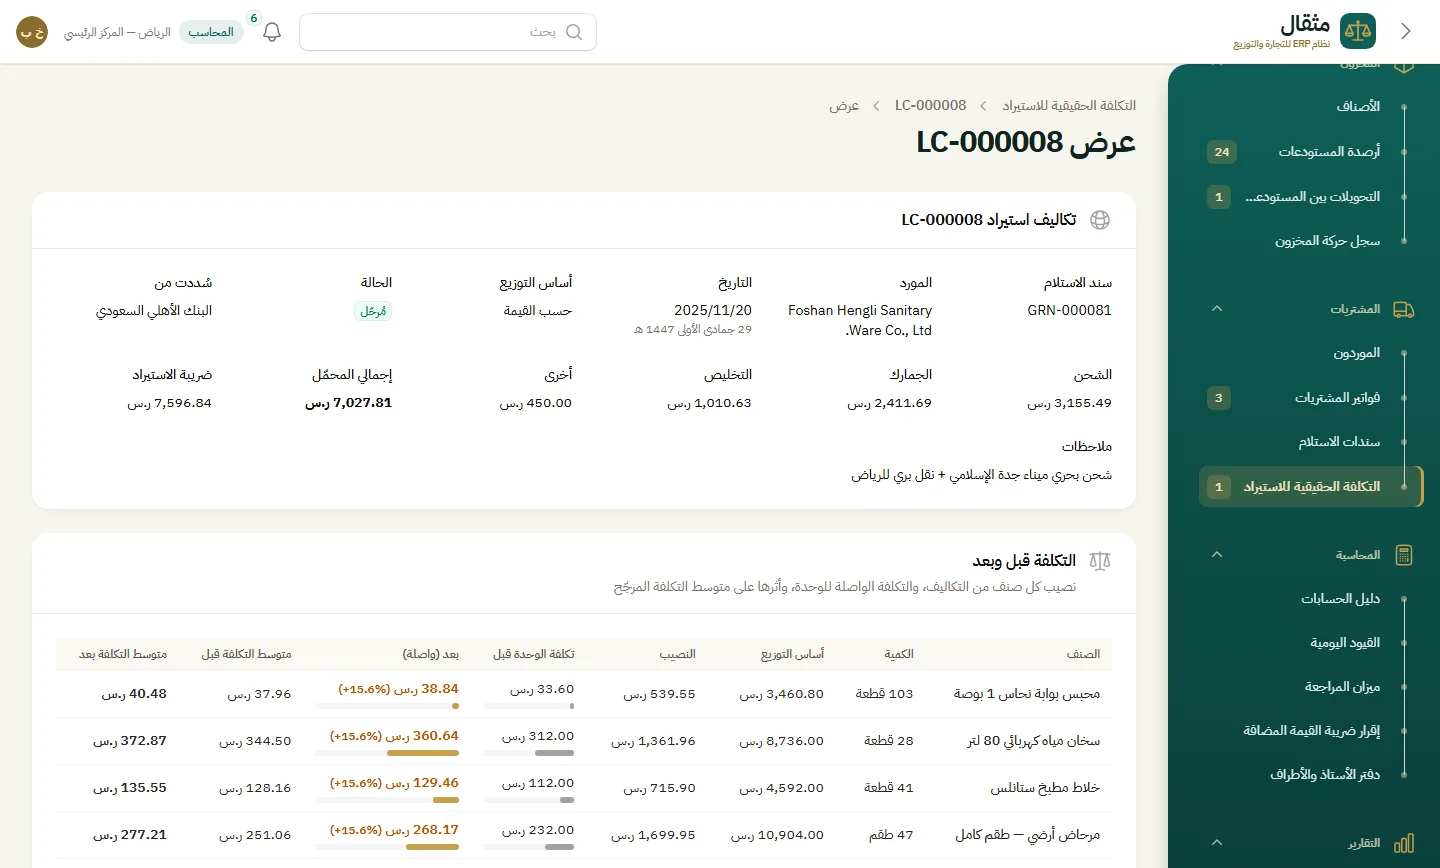
Task: Open دفتر الأستاذ والأطراف in sidebar
Action: [x=1310, y=775]
